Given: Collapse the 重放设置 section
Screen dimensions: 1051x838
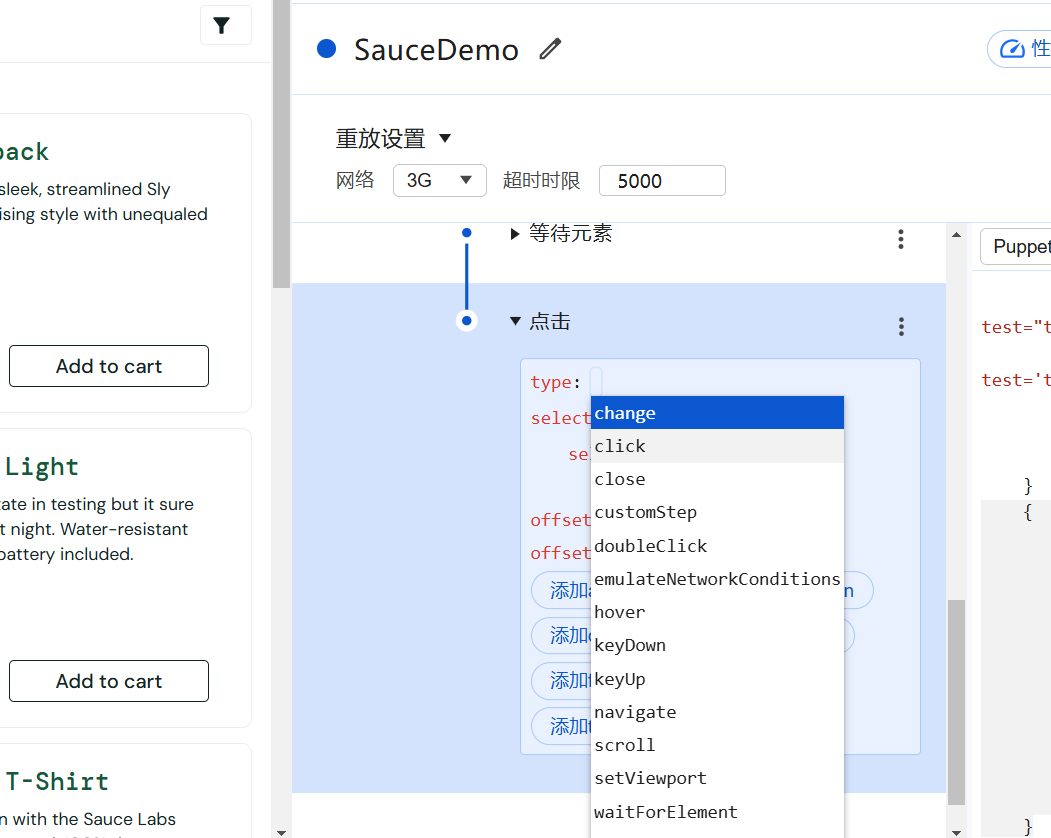Looking at the screenshot, I should click(x=445, y=139).
